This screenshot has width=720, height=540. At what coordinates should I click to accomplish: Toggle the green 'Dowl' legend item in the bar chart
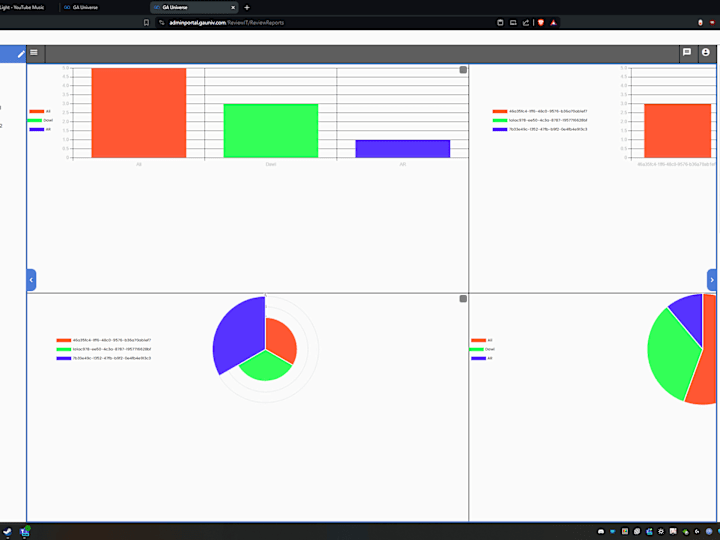tap(40, 120)
